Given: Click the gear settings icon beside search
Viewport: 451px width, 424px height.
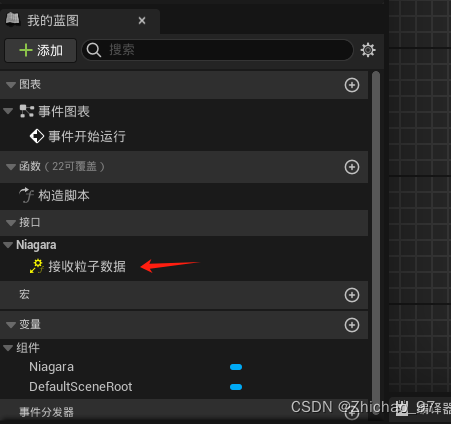Looking at the screenshot, I should tap(368, 50).
